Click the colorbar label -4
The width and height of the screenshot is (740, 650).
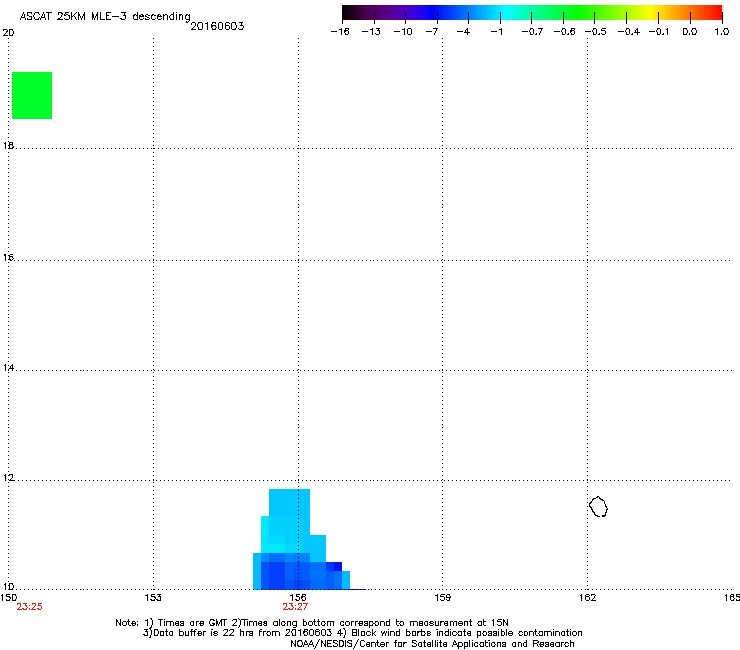[463, 32]
